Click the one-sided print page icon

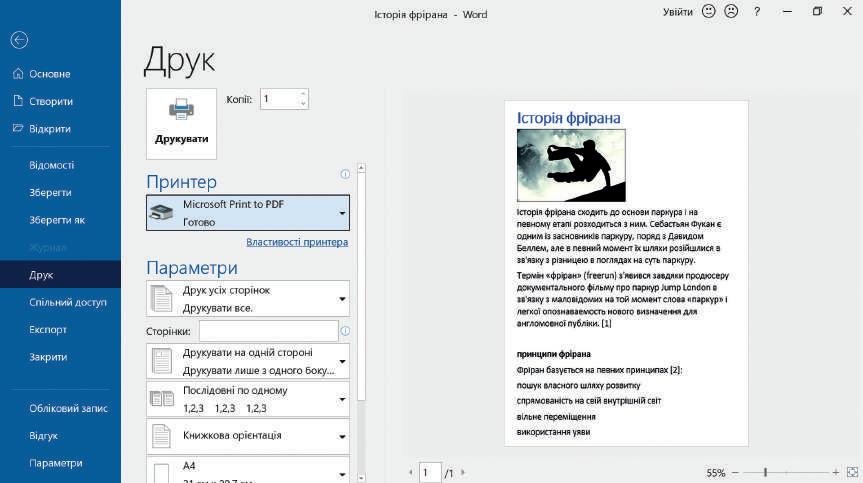click(x=161, y=361)
